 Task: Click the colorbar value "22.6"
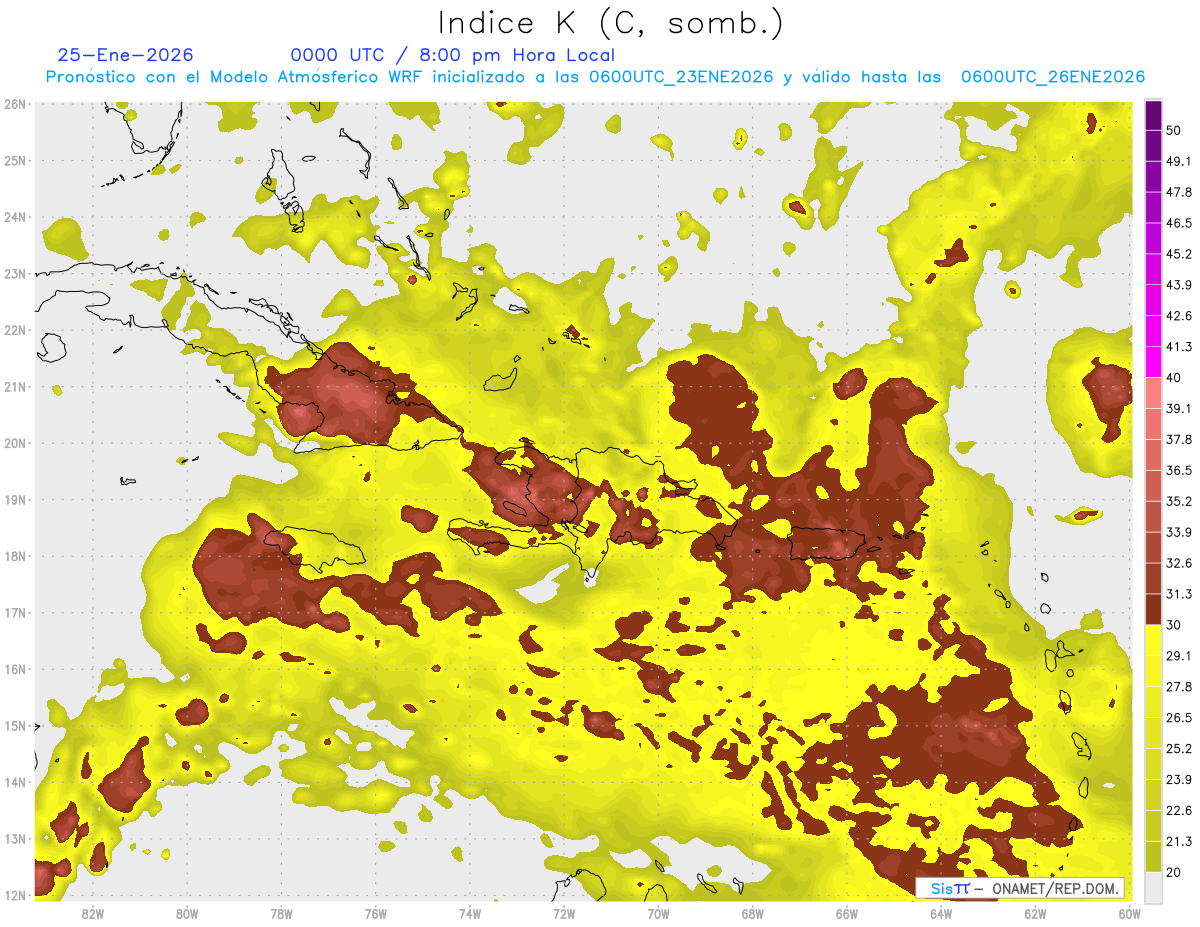pos(1178,811)
